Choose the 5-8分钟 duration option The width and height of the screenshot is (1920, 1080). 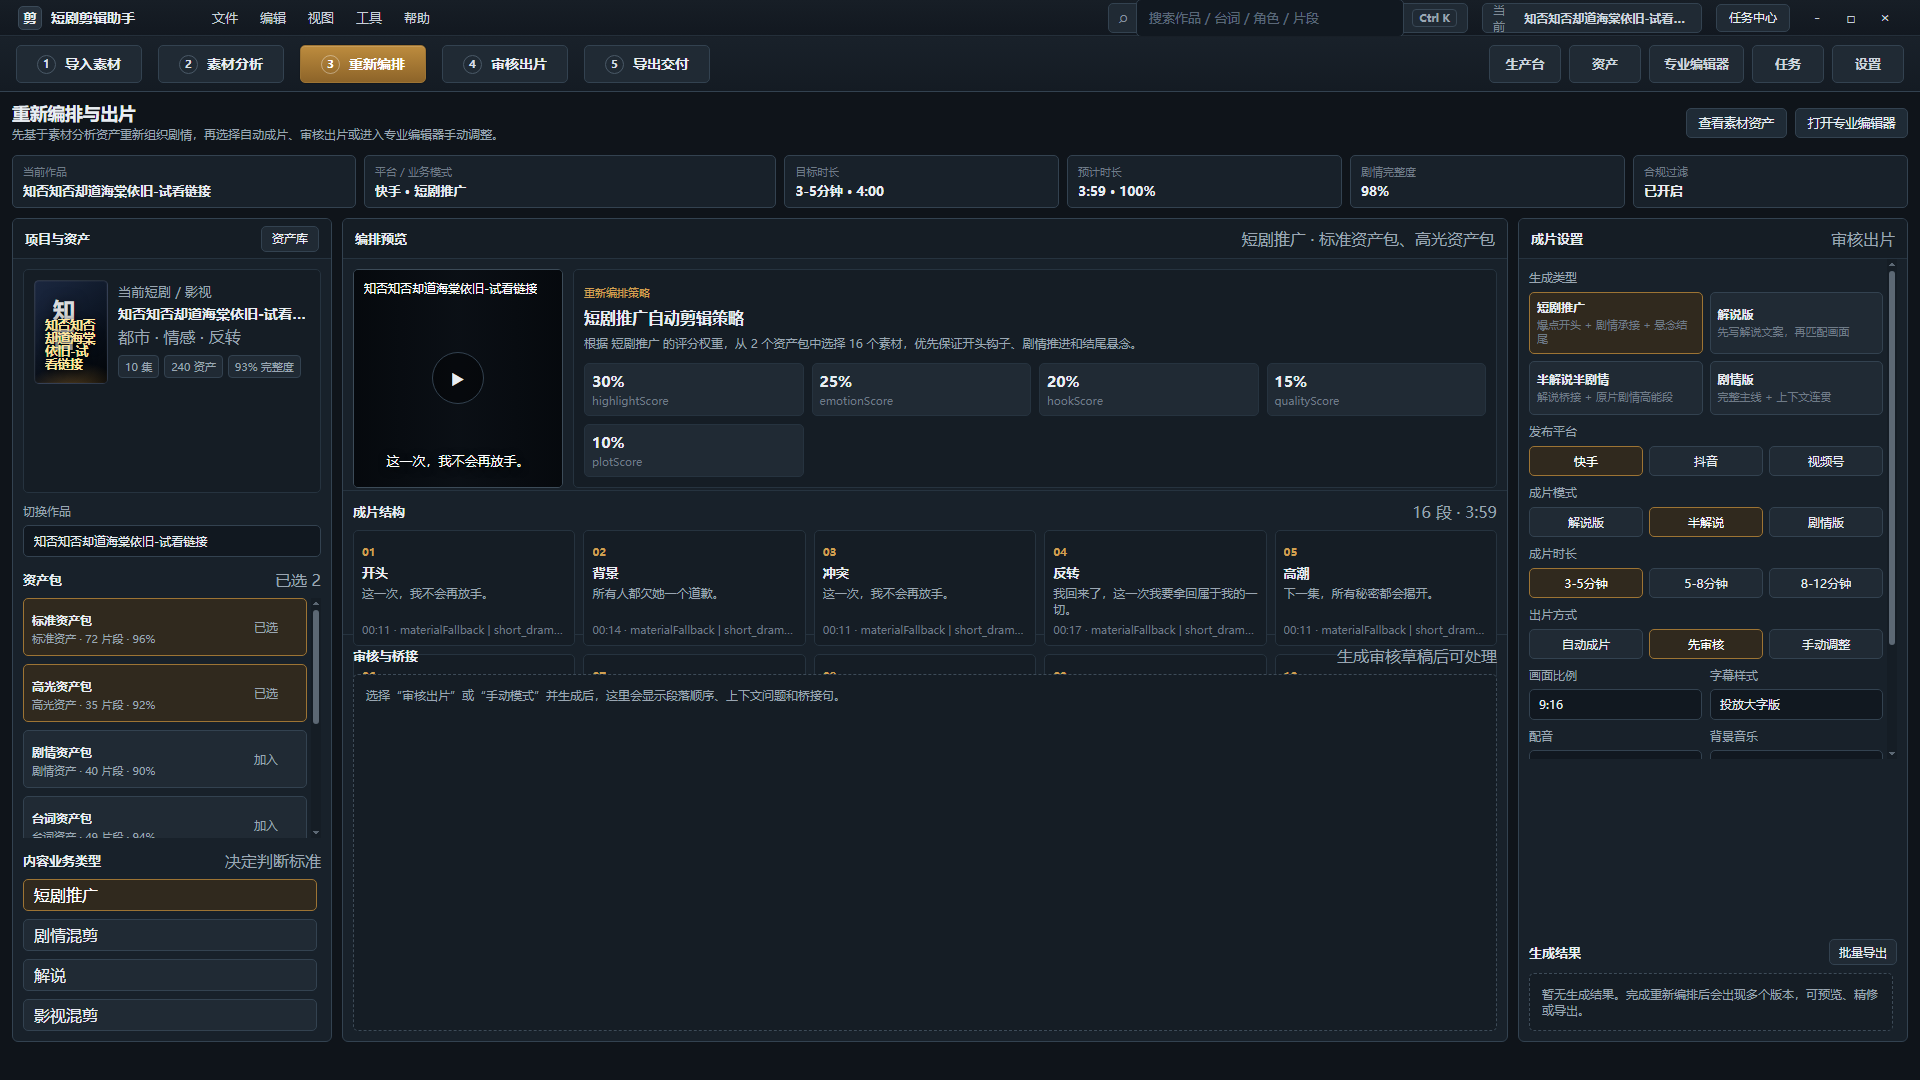(1705, 583)
